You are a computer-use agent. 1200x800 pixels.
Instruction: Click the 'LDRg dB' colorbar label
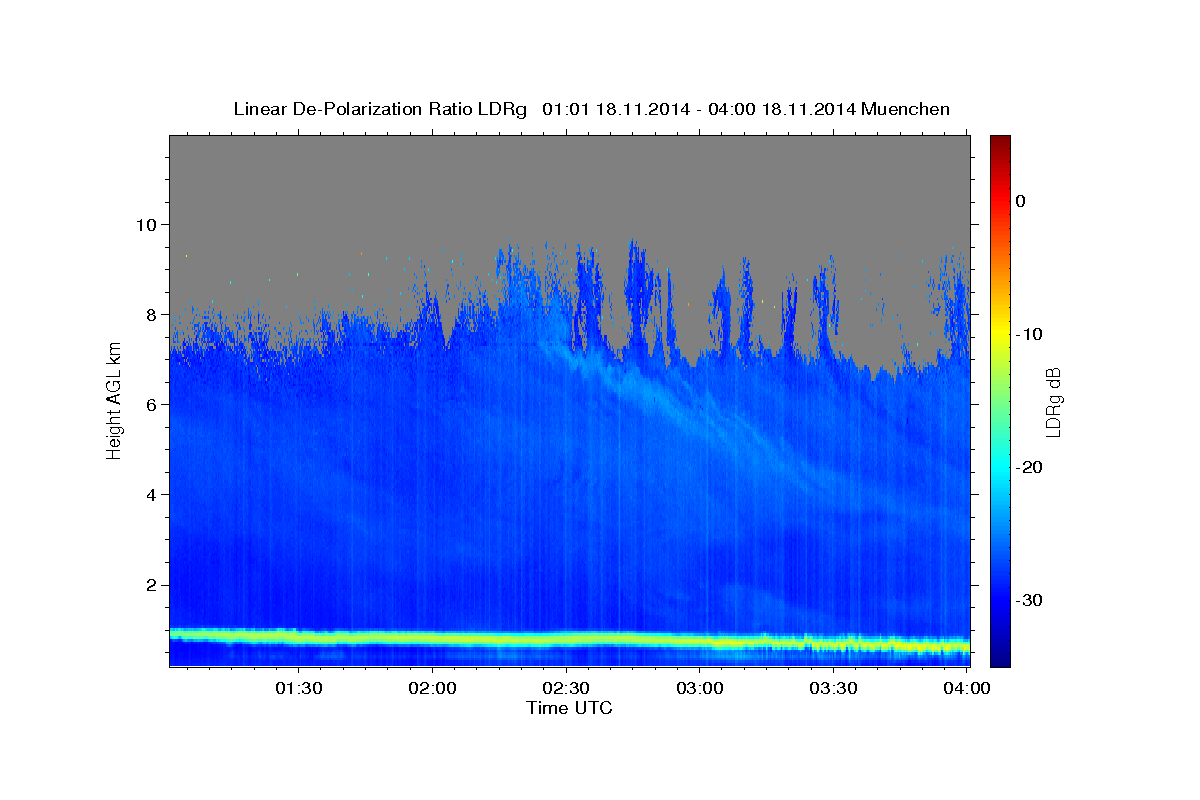click(x=1053, y=401)
